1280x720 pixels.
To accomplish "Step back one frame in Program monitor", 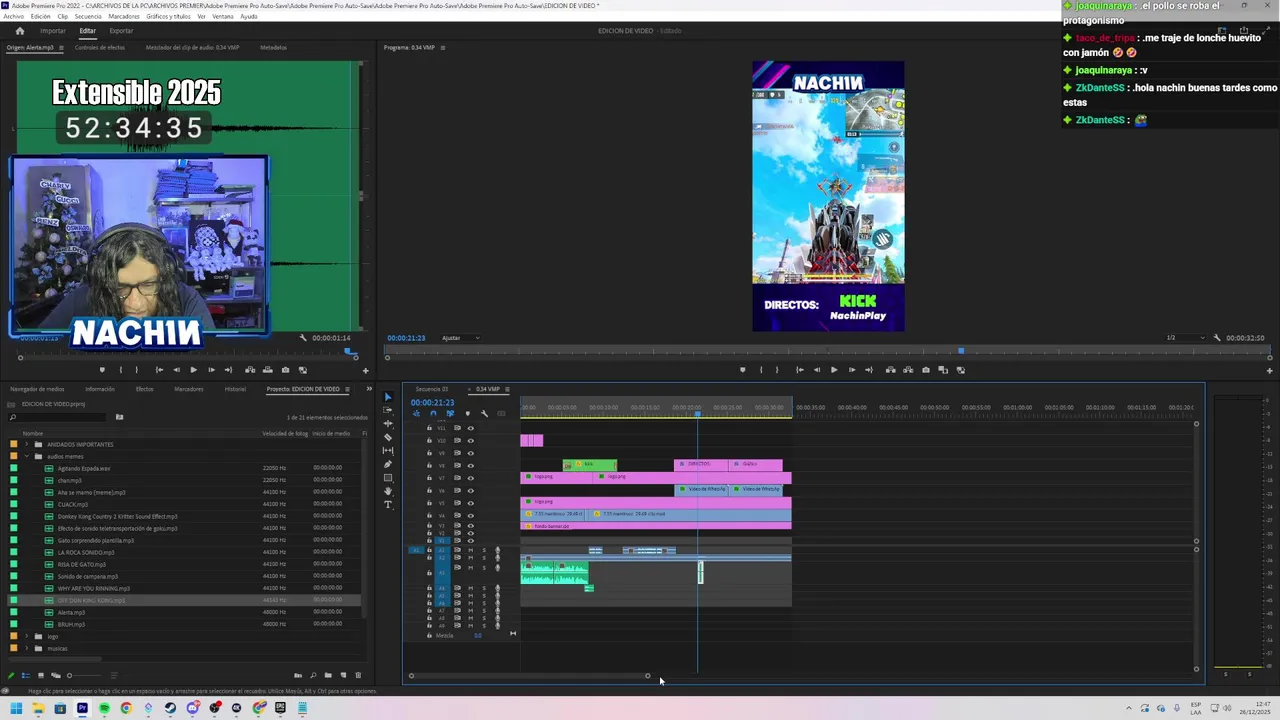I will click(816, 370).
